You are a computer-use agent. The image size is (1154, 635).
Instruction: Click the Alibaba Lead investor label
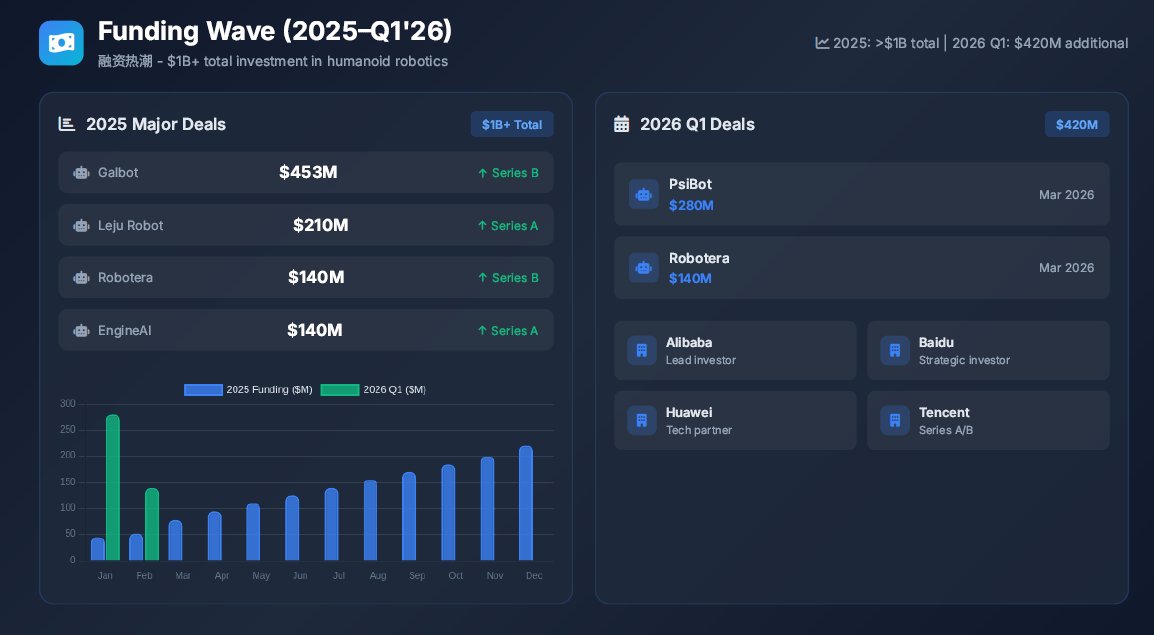click(701, 360)
